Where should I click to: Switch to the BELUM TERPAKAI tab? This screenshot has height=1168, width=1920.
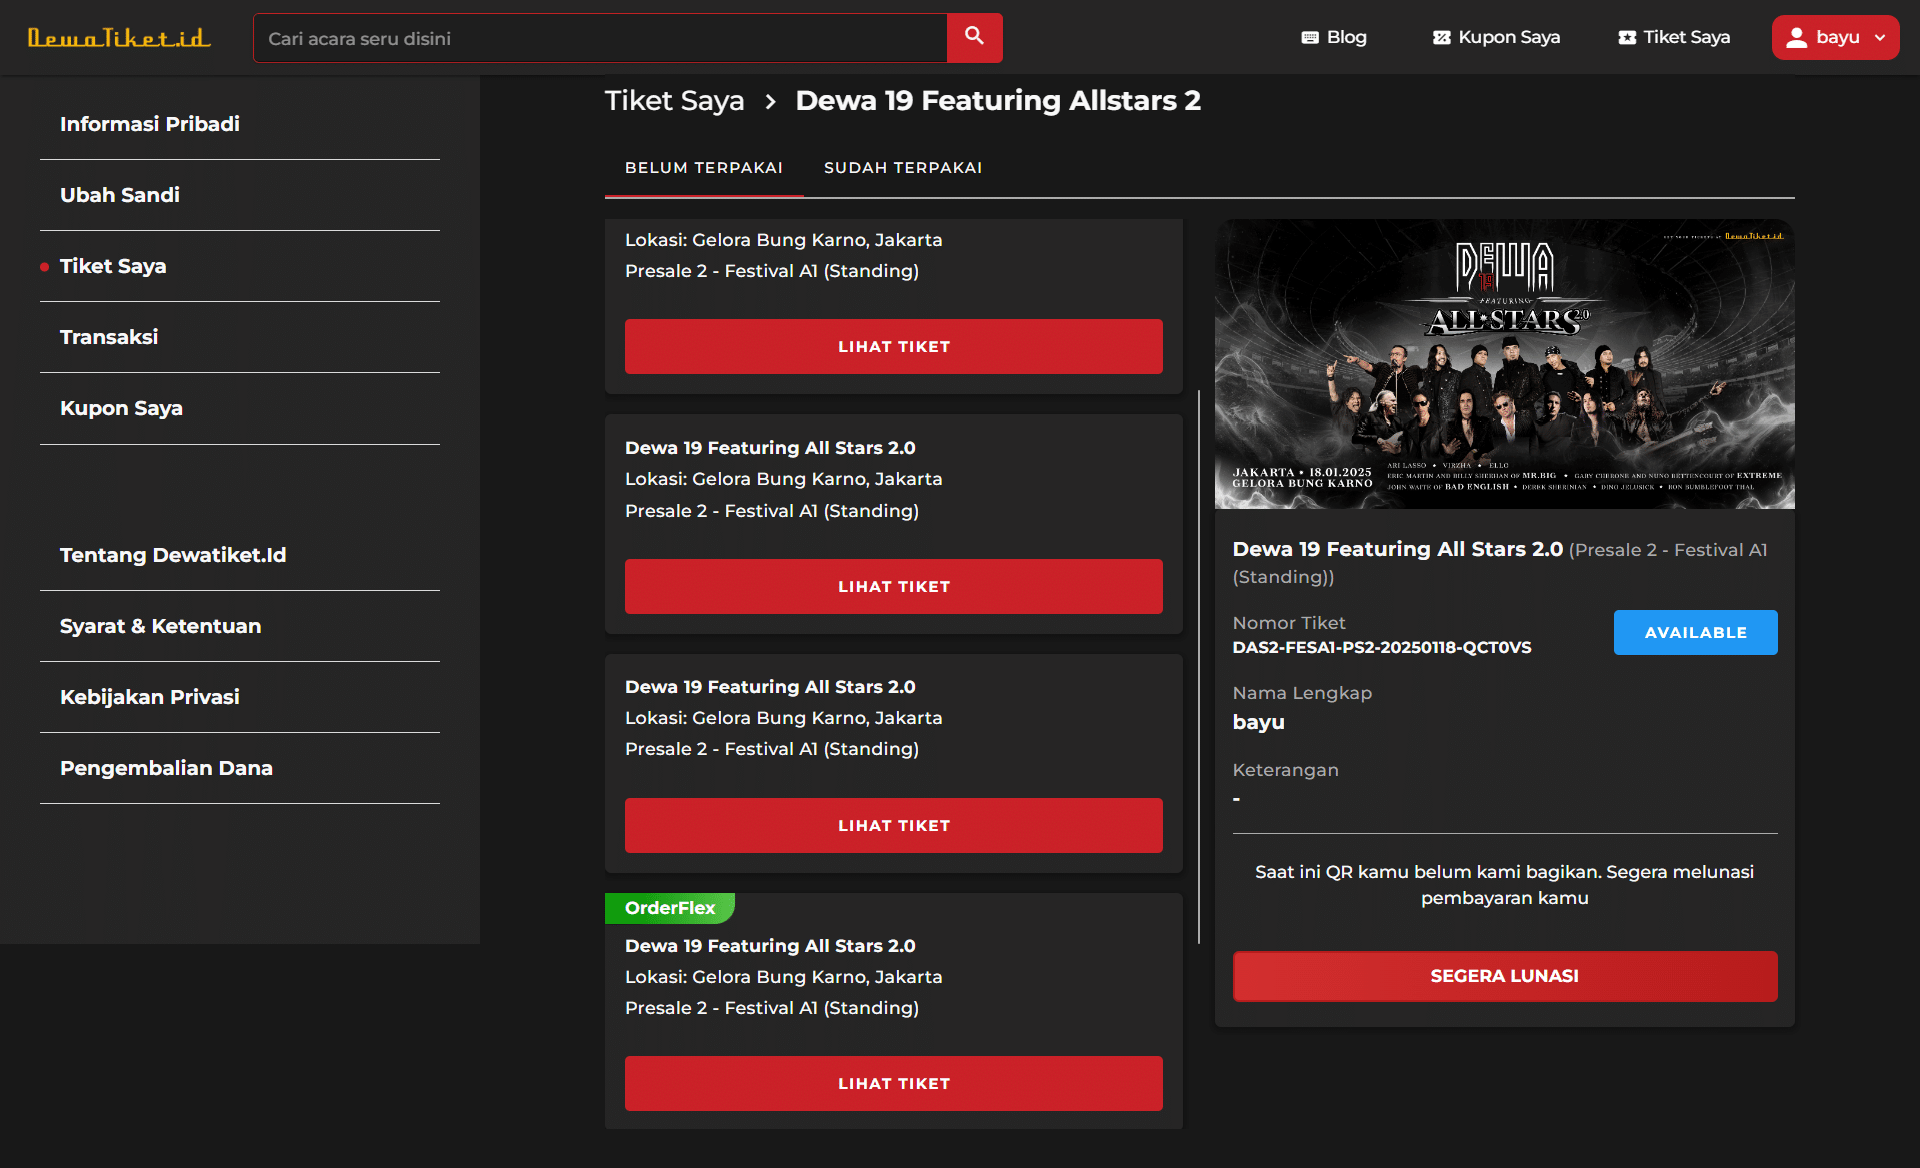coord(704,168)
